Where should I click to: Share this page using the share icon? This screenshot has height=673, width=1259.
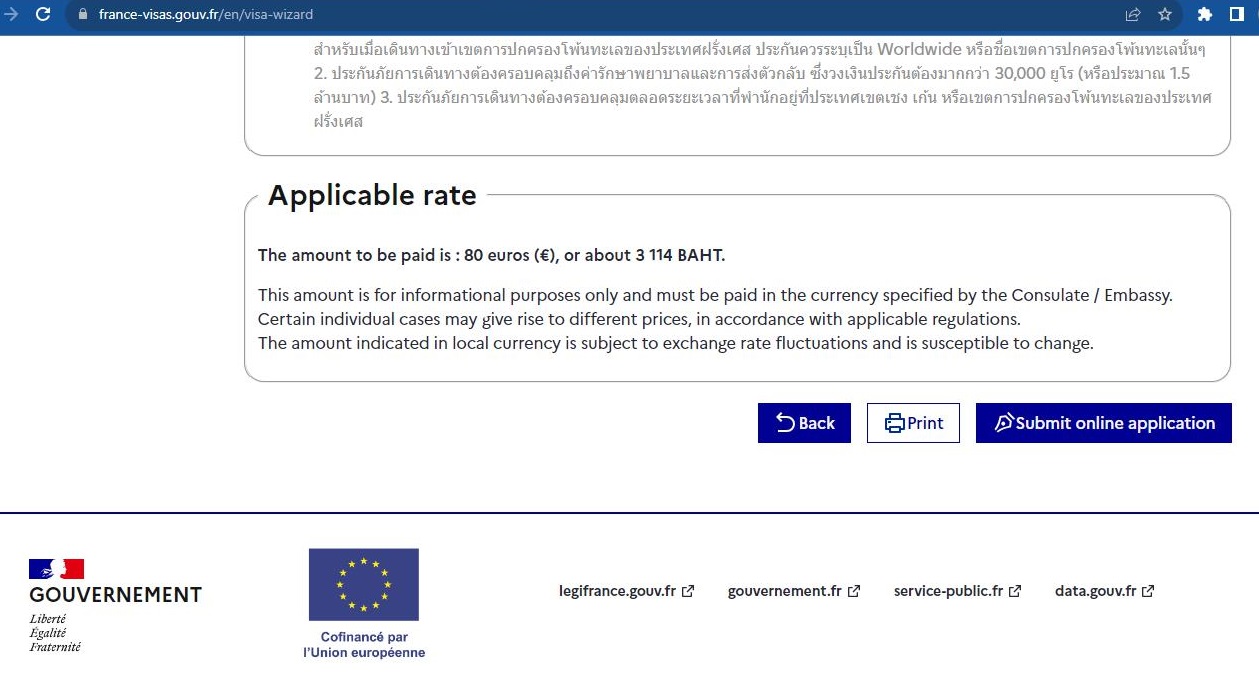coord(1133,15)
